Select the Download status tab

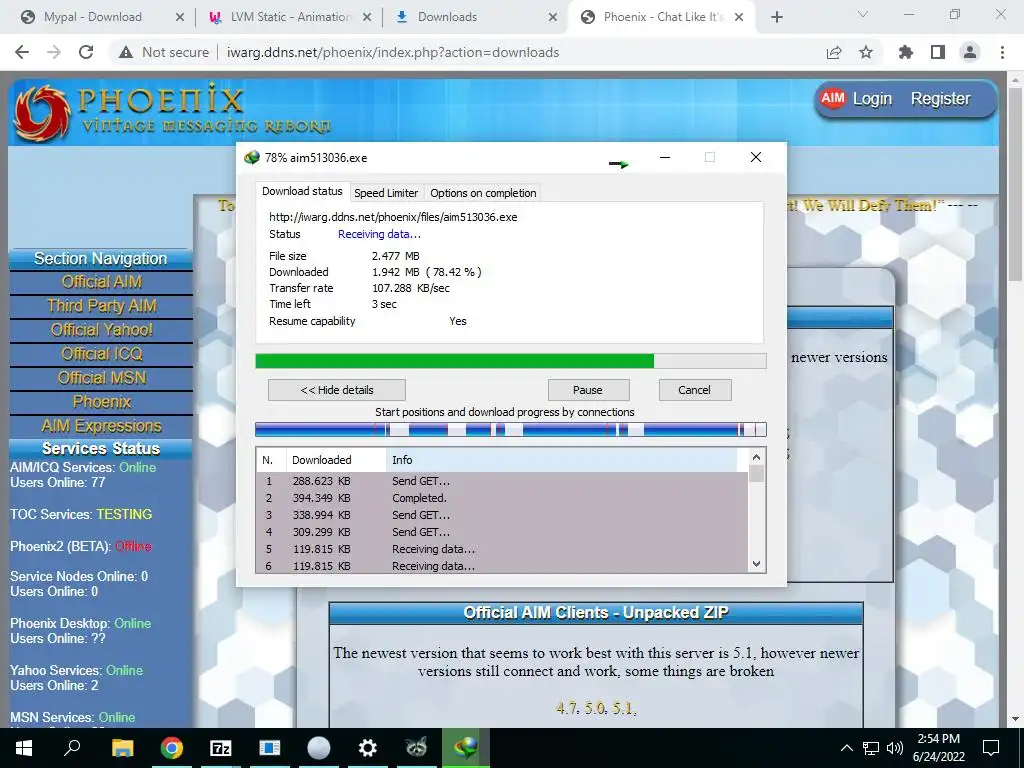(x=302, y=191)
